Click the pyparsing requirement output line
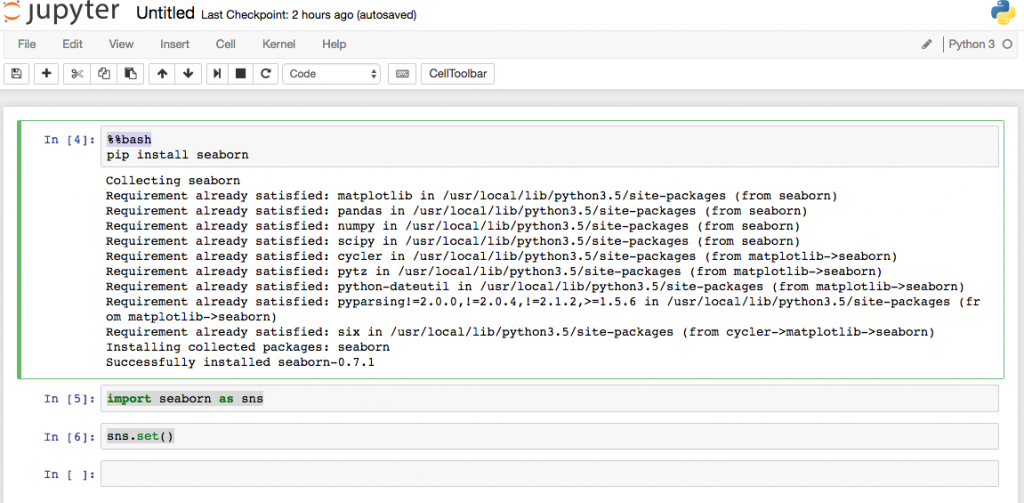This screenshot has height=503, width=1024. click(x=543, y=309)
